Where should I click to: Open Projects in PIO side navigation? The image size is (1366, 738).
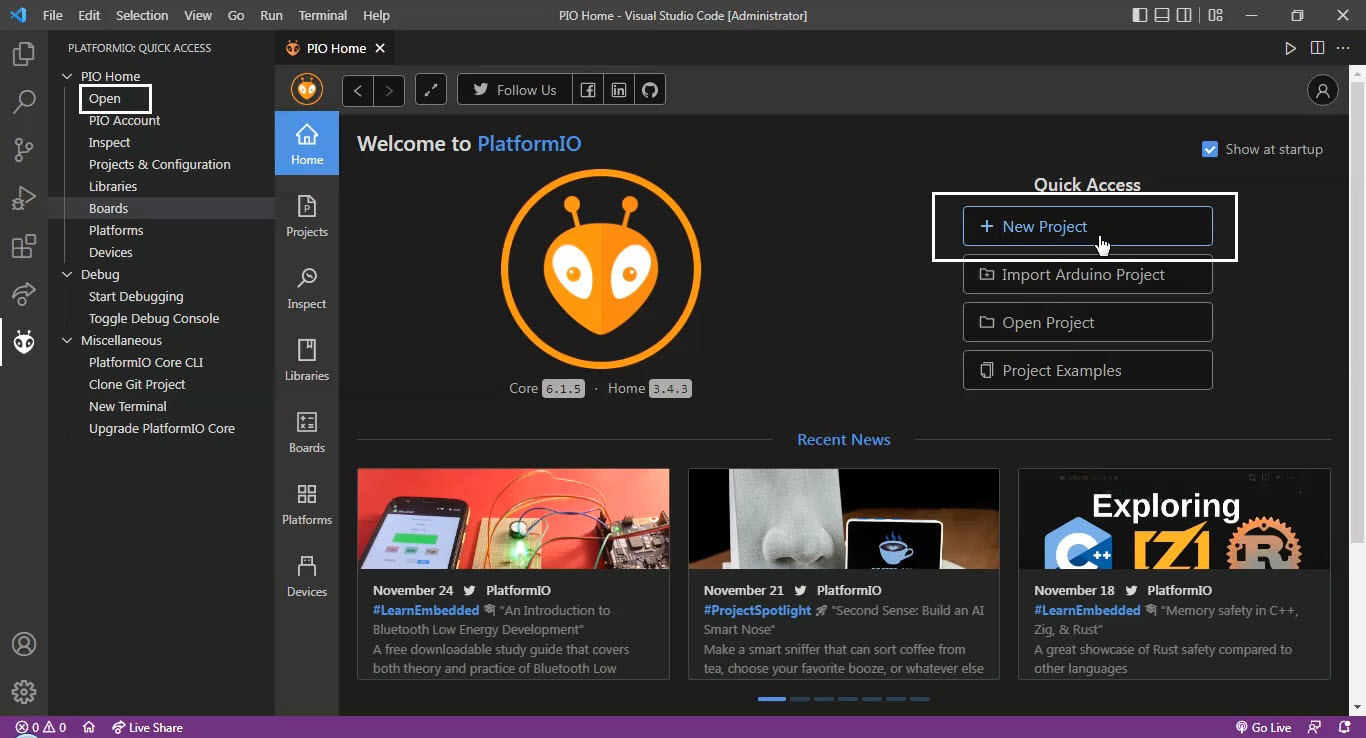(x=307, y=216)
